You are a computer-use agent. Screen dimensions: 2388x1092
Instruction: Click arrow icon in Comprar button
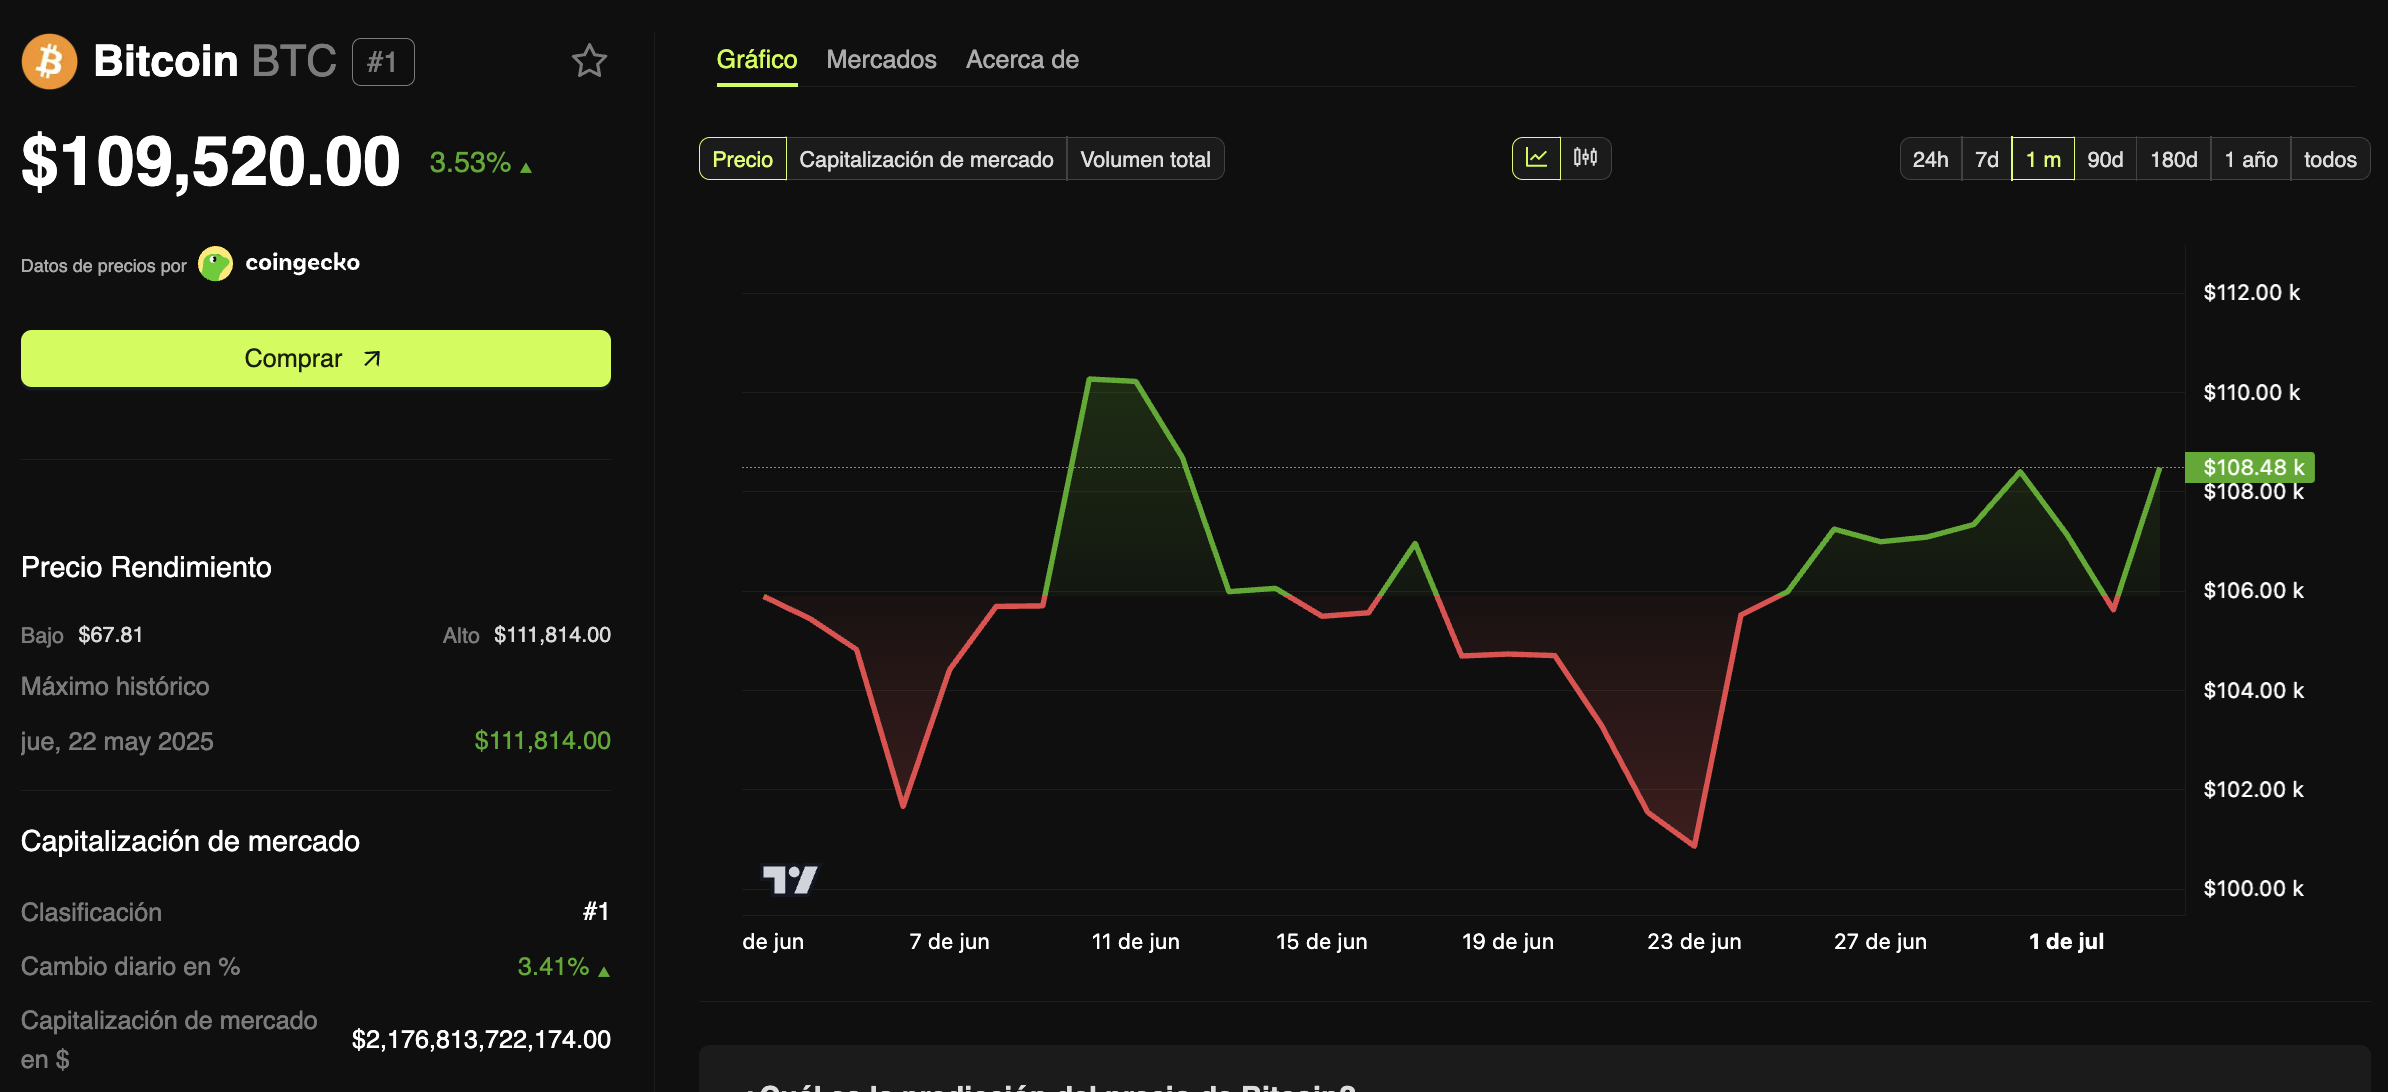coord(372,359)
